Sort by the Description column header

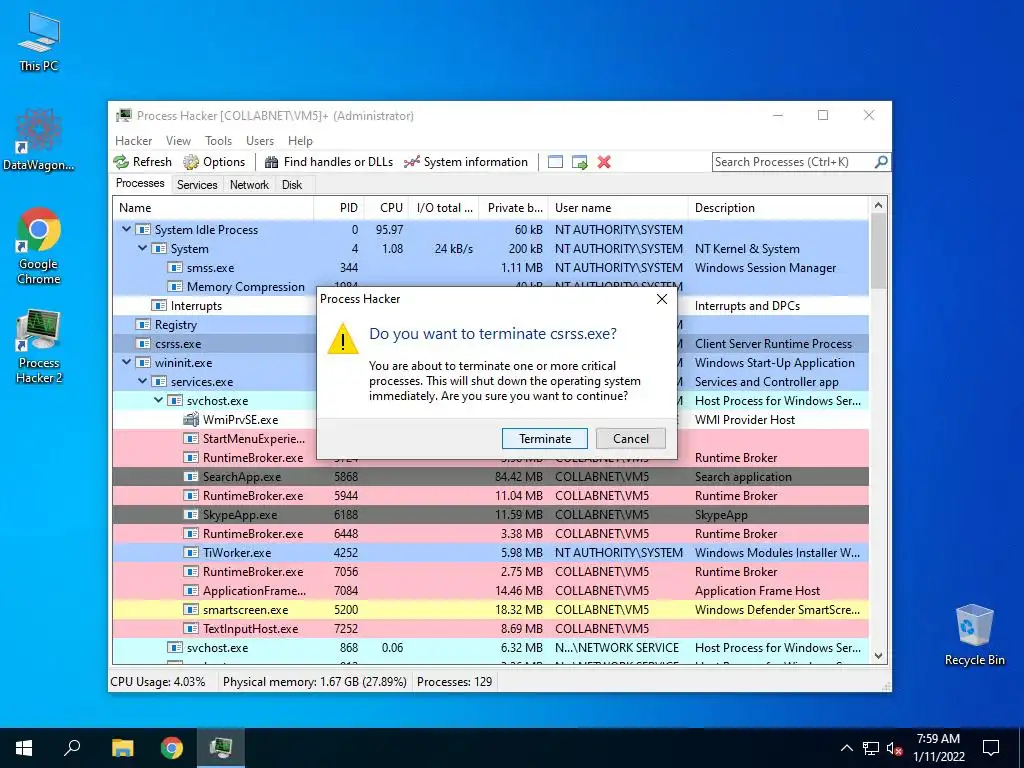(778, 208)
